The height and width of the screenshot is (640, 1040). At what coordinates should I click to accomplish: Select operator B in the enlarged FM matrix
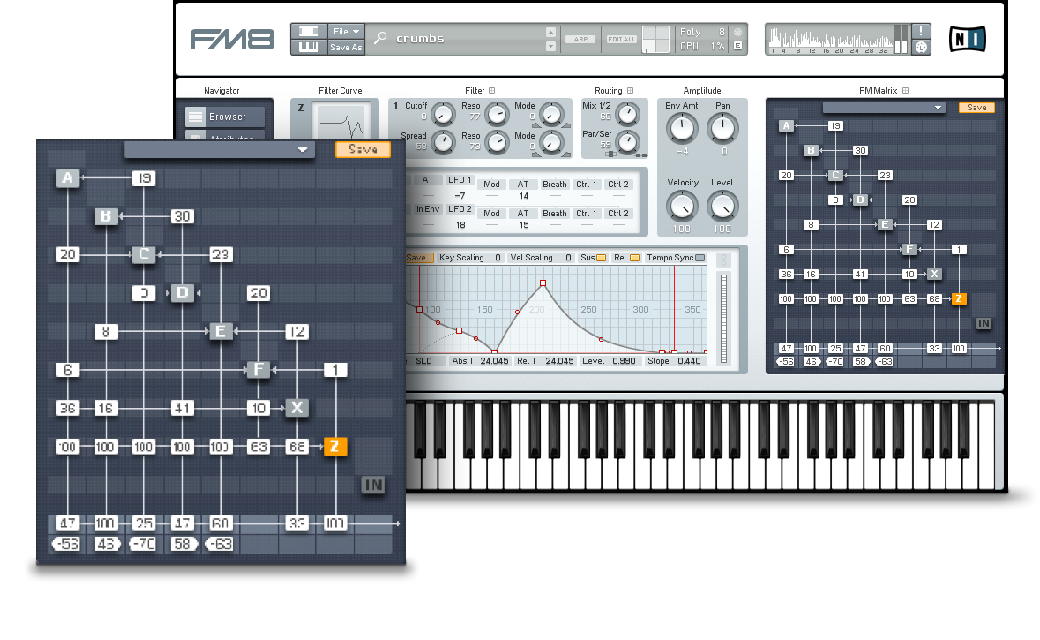click(x=106, y=216)
